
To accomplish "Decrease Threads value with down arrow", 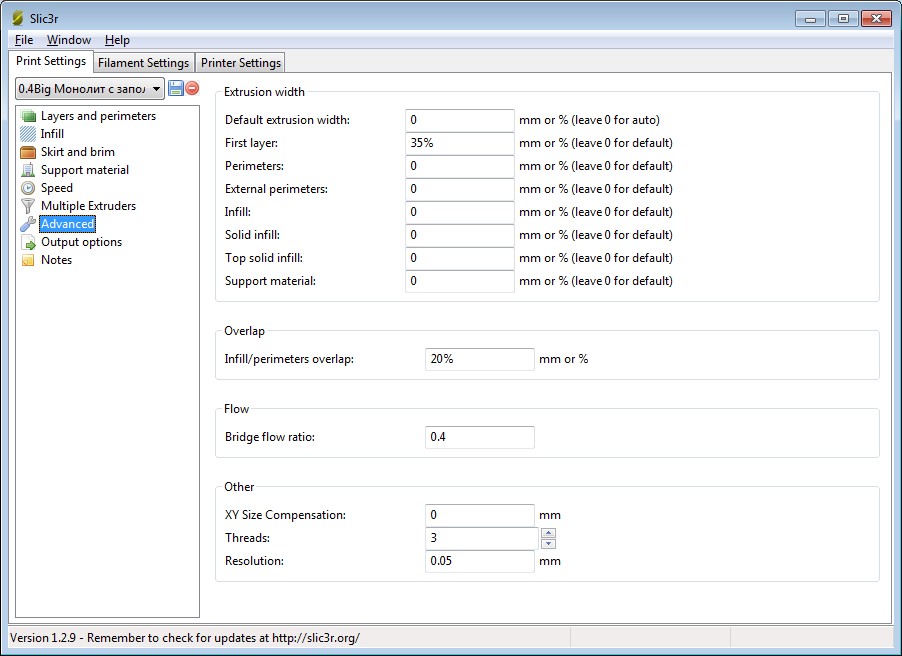I will coord(548,544).
